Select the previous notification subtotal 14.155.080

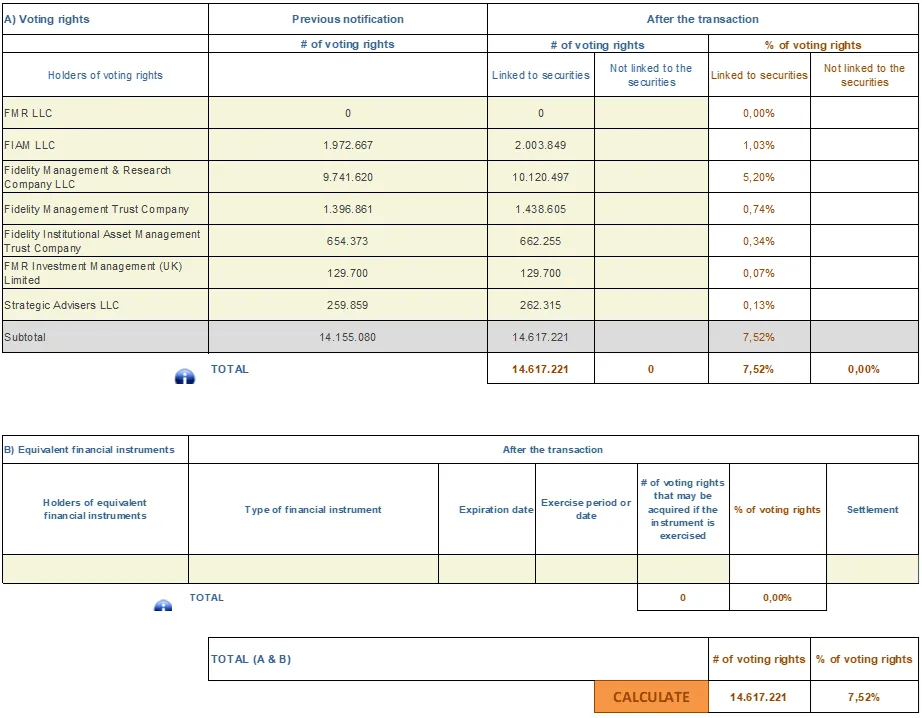348,337
